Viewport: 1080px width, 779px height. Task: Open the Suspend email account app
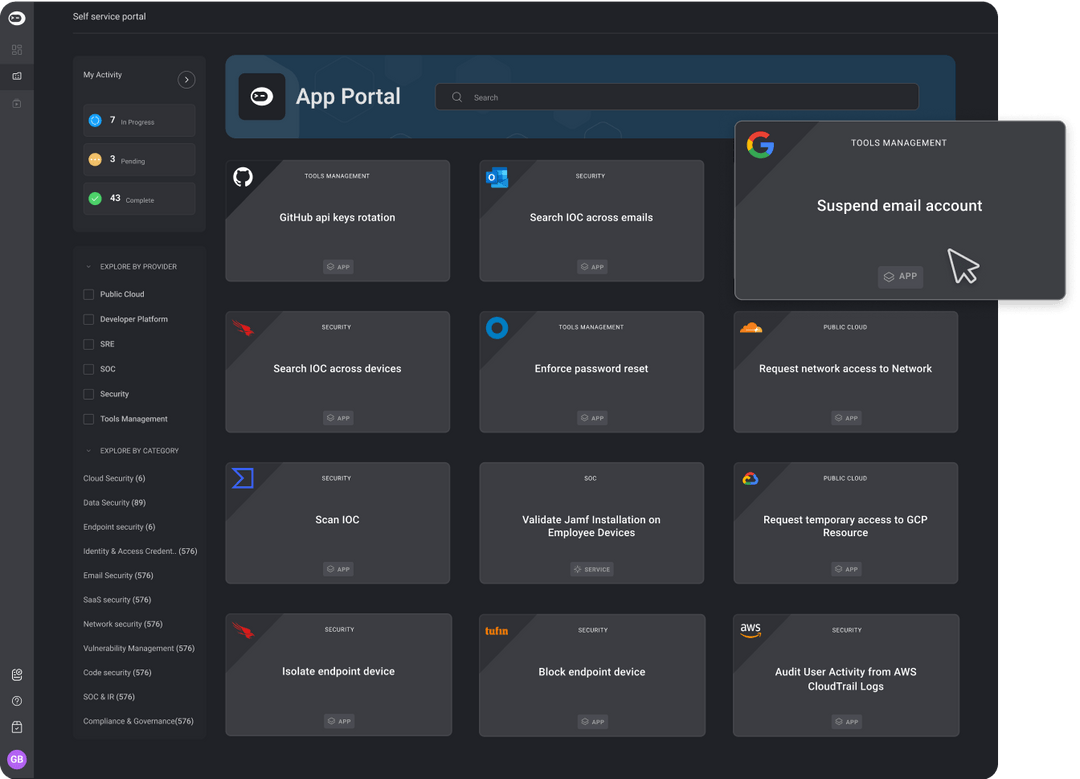pos(899,205)
